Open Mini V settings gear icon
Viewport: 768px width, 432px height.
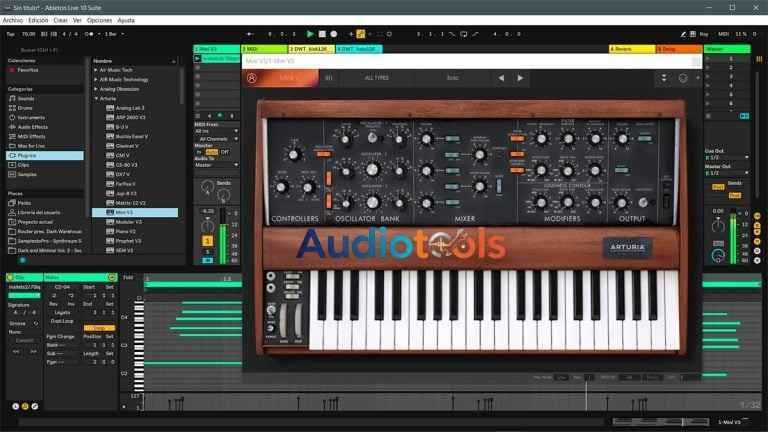[x=683, y=78]
